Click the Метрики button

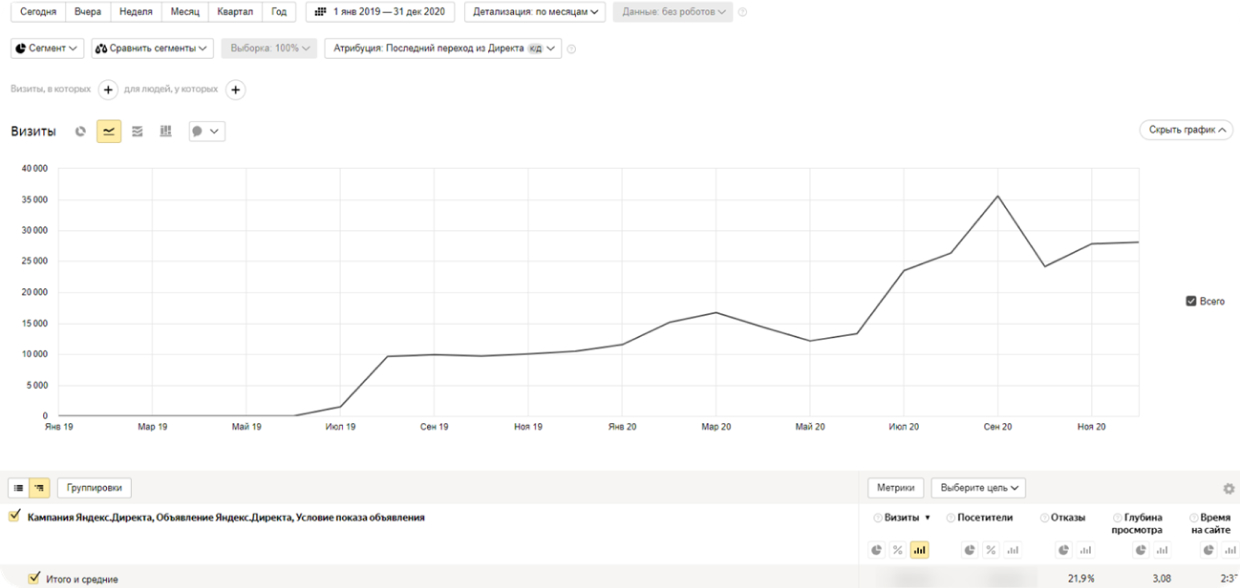click(x=896, y=488)
